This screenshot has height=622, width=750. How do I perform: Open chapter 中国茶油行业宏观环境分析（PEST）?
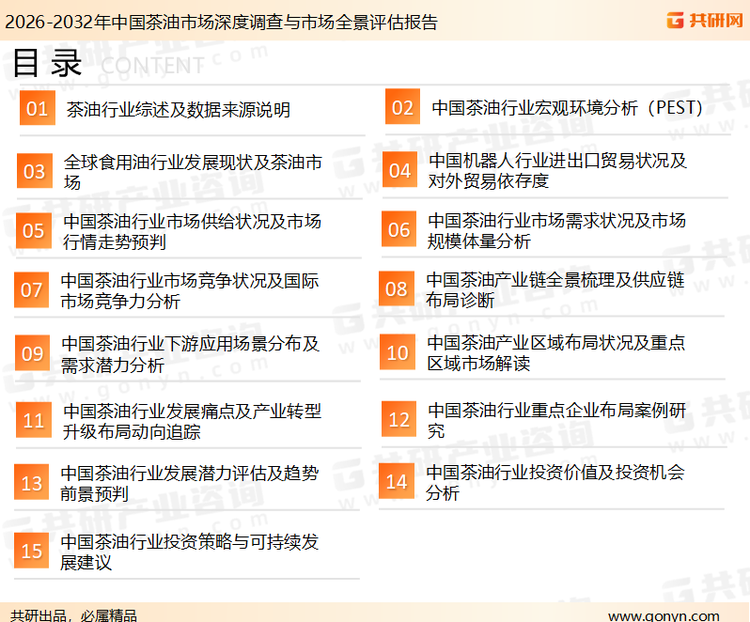coord(567,108)
